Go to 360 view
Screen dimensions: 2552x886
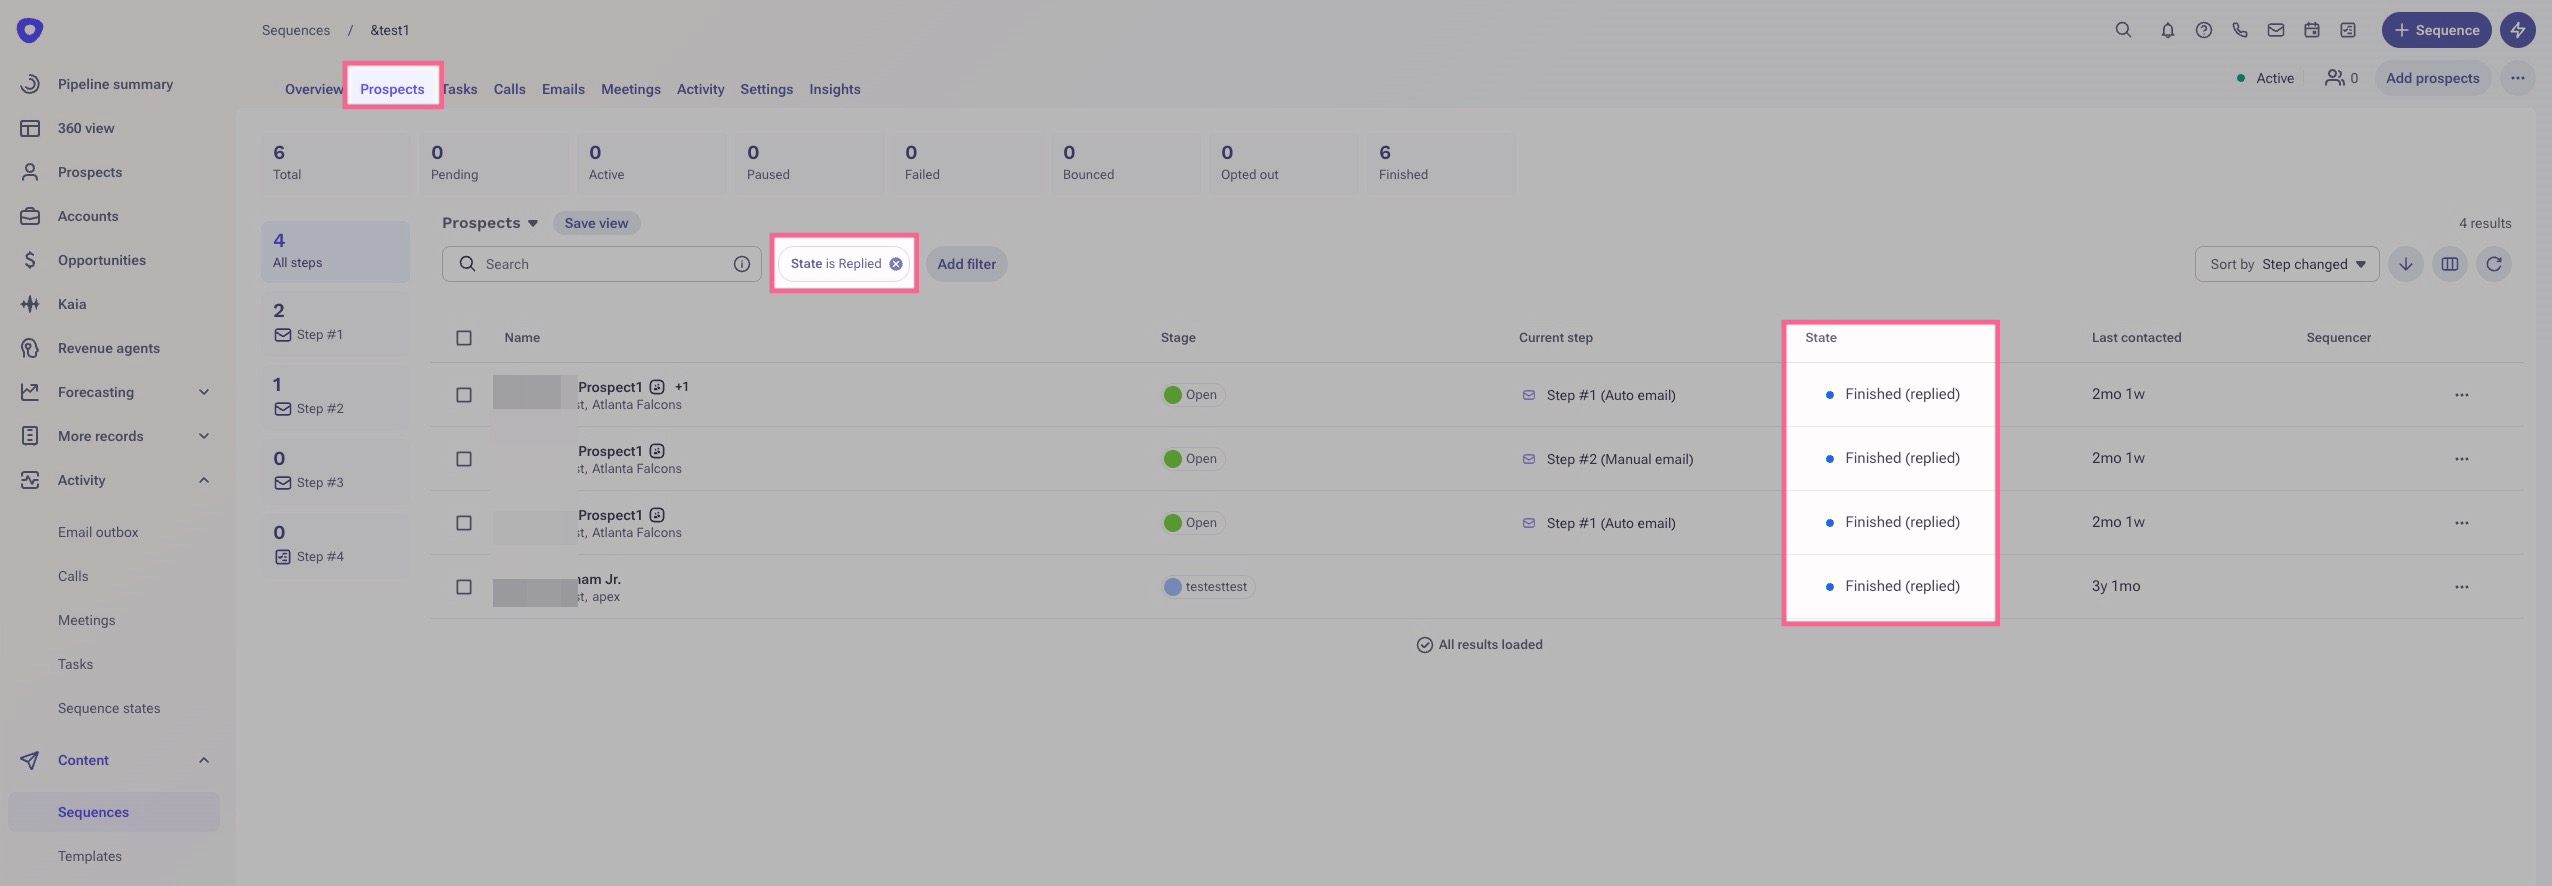86,128
